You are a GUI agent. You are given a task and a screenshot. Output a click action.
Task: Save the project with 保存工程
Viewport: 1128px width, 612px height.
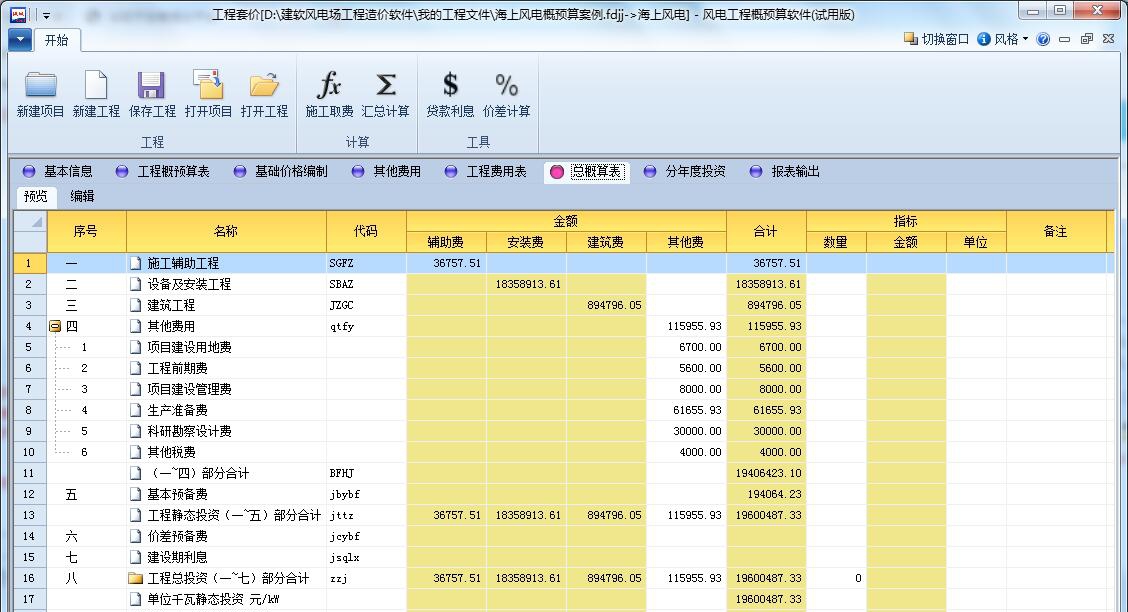(152, 86)
